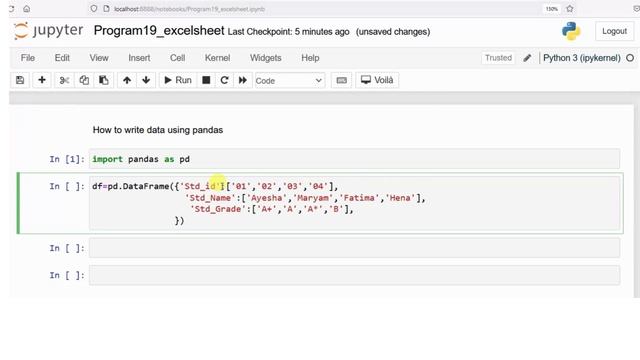Insert cell below with plus icon

tap(42, 80)
